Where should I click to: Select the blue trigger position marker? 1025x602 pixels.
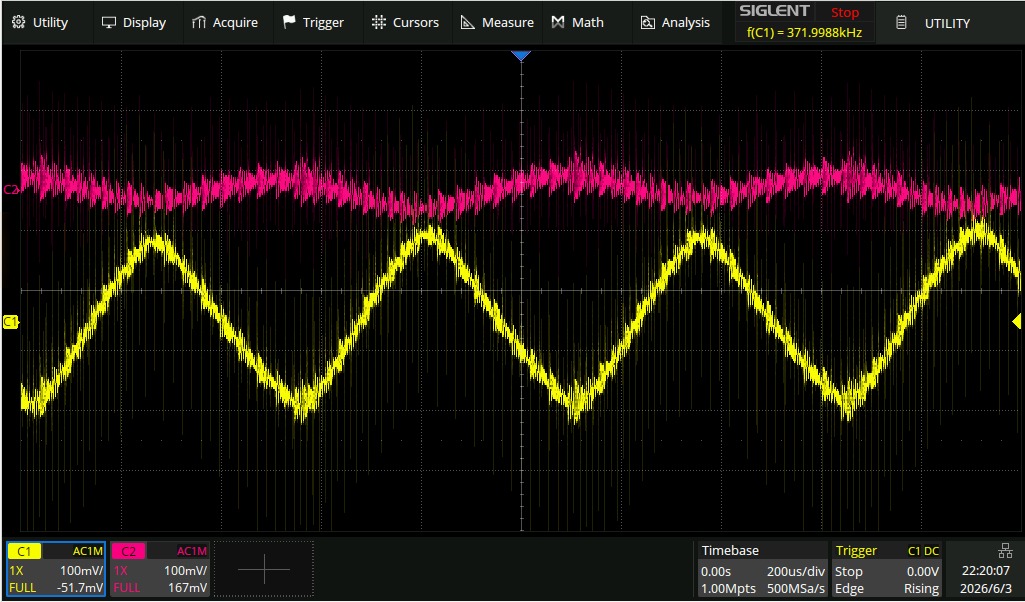[521, 57]
